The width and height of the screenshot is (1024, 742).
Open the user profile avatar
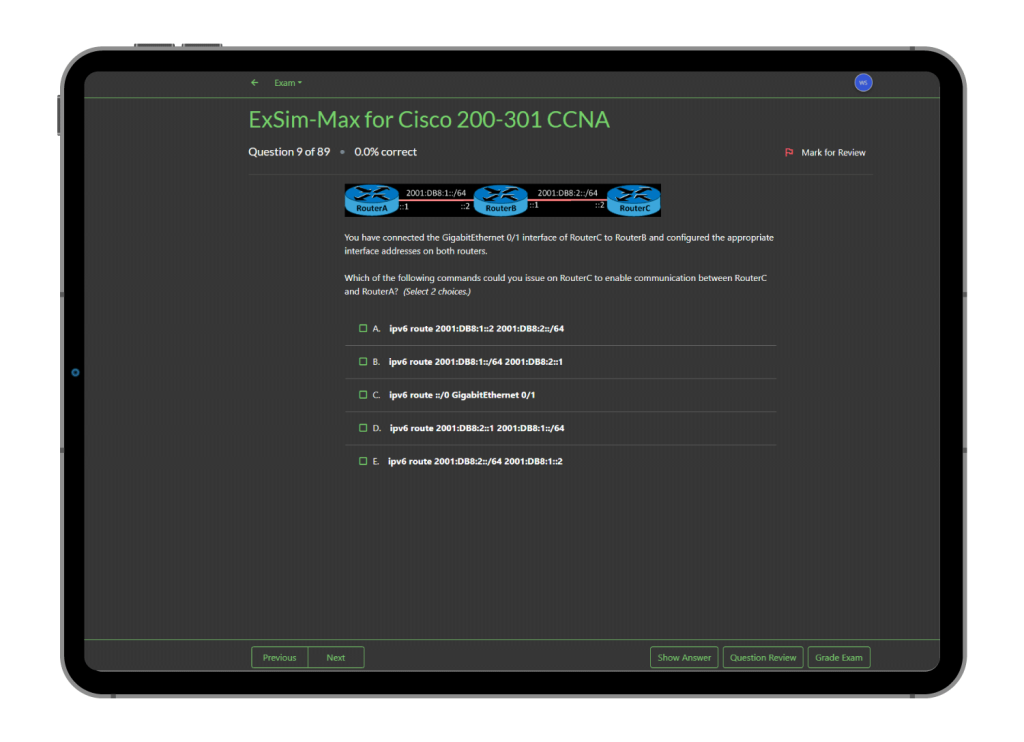tap(863, 83)
